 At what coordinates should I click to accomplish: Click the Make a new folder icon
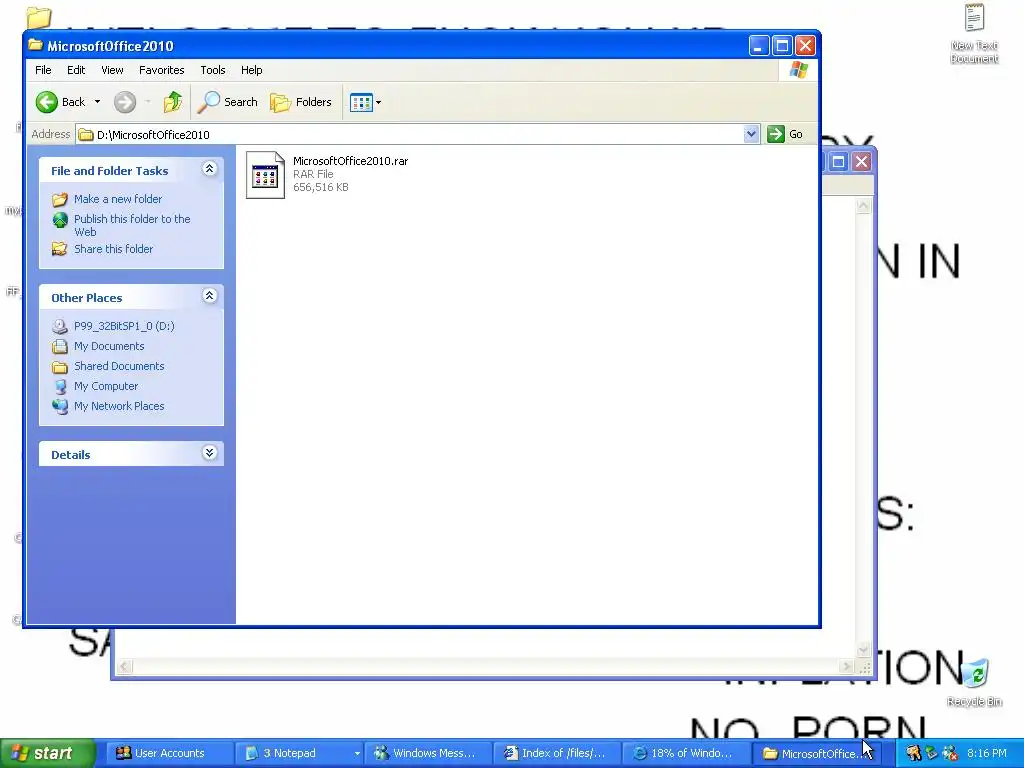(59, 199)
